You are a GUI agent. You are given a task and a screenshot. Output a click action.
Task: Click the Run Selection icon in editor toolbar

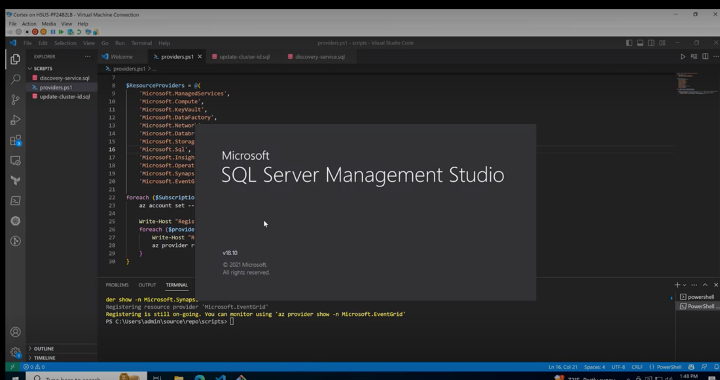[694, 56]
